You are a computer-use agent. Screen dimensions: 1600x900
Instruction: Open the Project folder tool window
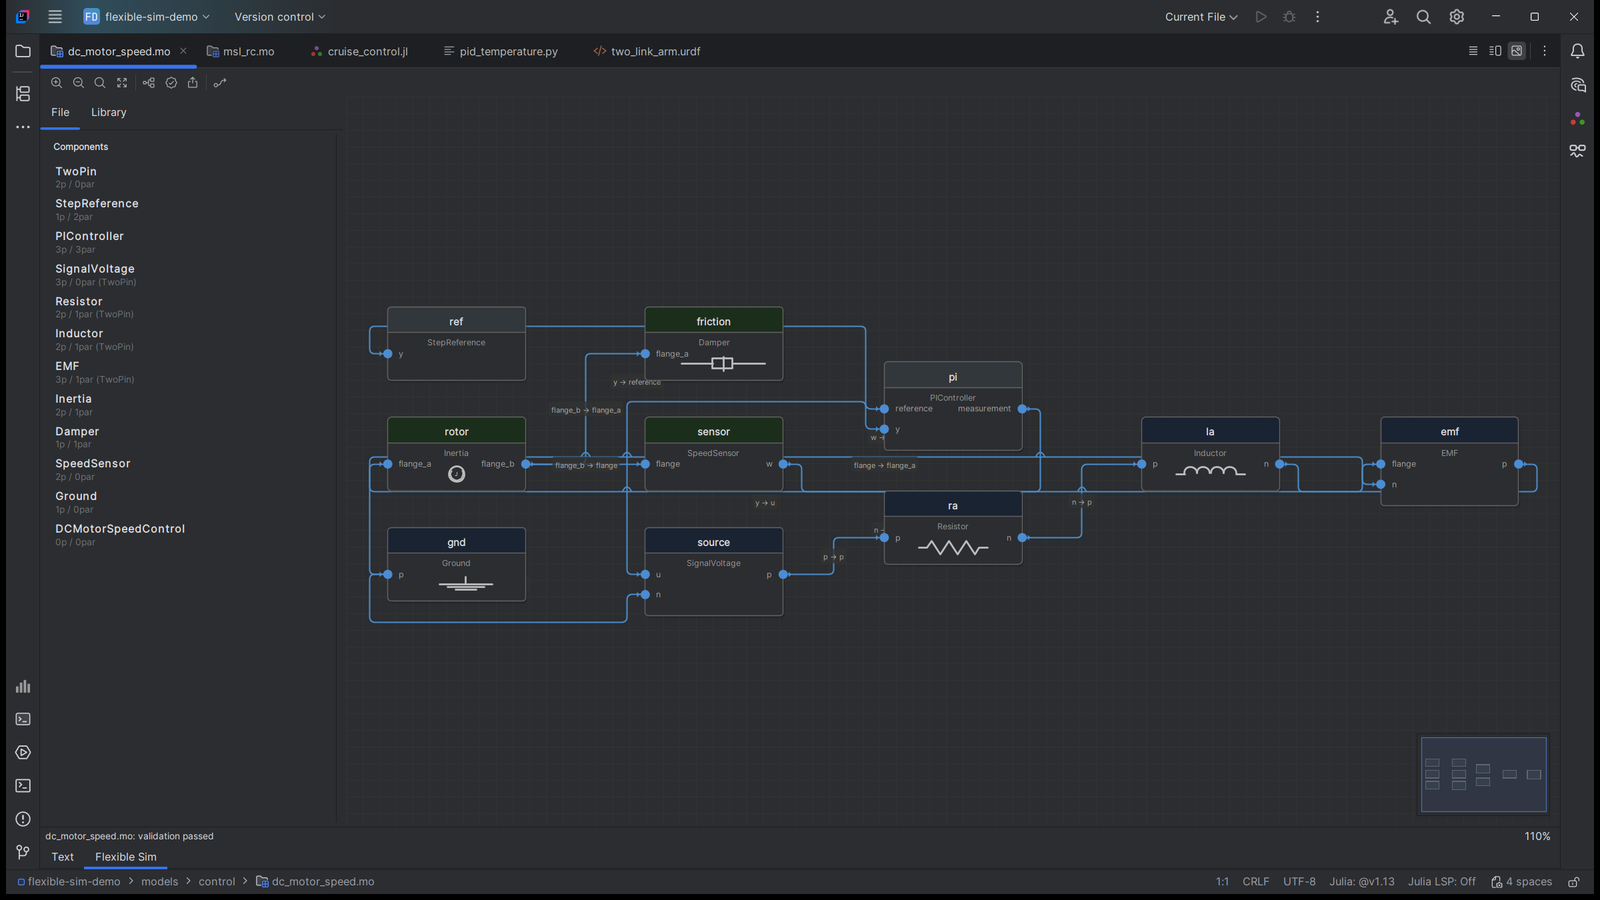click(23, 51)
